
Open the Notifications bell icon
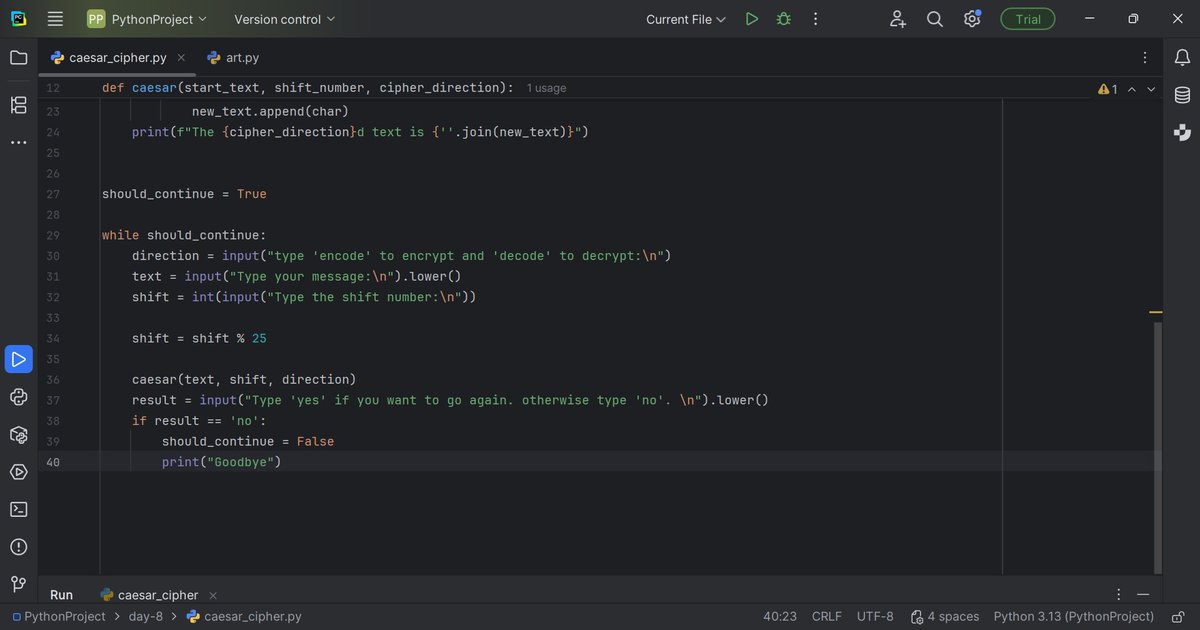(x=1182, y=58)
